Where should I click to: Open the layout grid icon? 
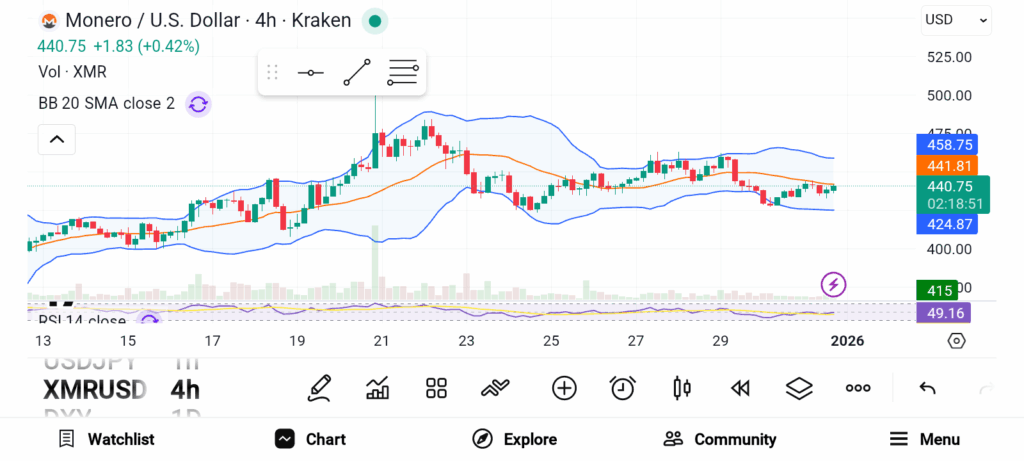click(x=436, y=388)
